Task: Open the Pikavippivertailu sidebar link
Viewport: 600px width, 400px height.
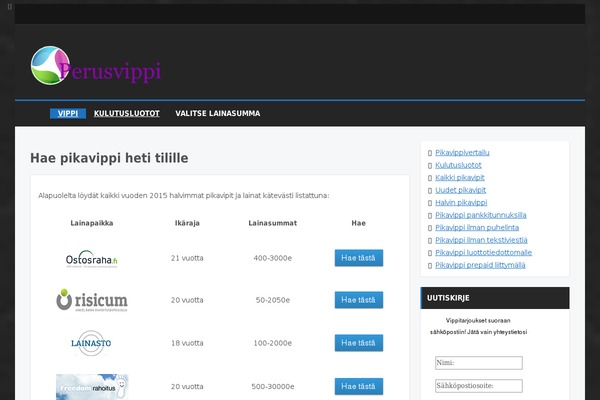Action: click(462, 153)
